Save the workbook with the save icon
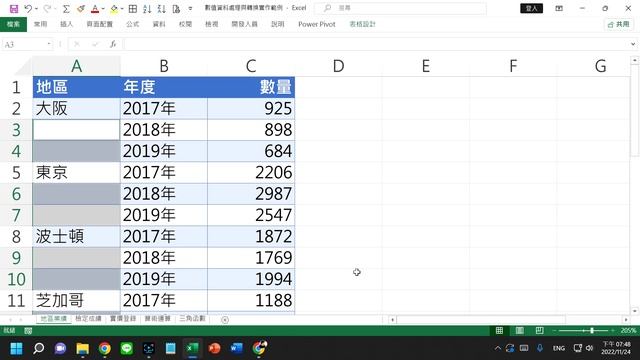This screenshot has width=640, height=360. click(13, 9)
